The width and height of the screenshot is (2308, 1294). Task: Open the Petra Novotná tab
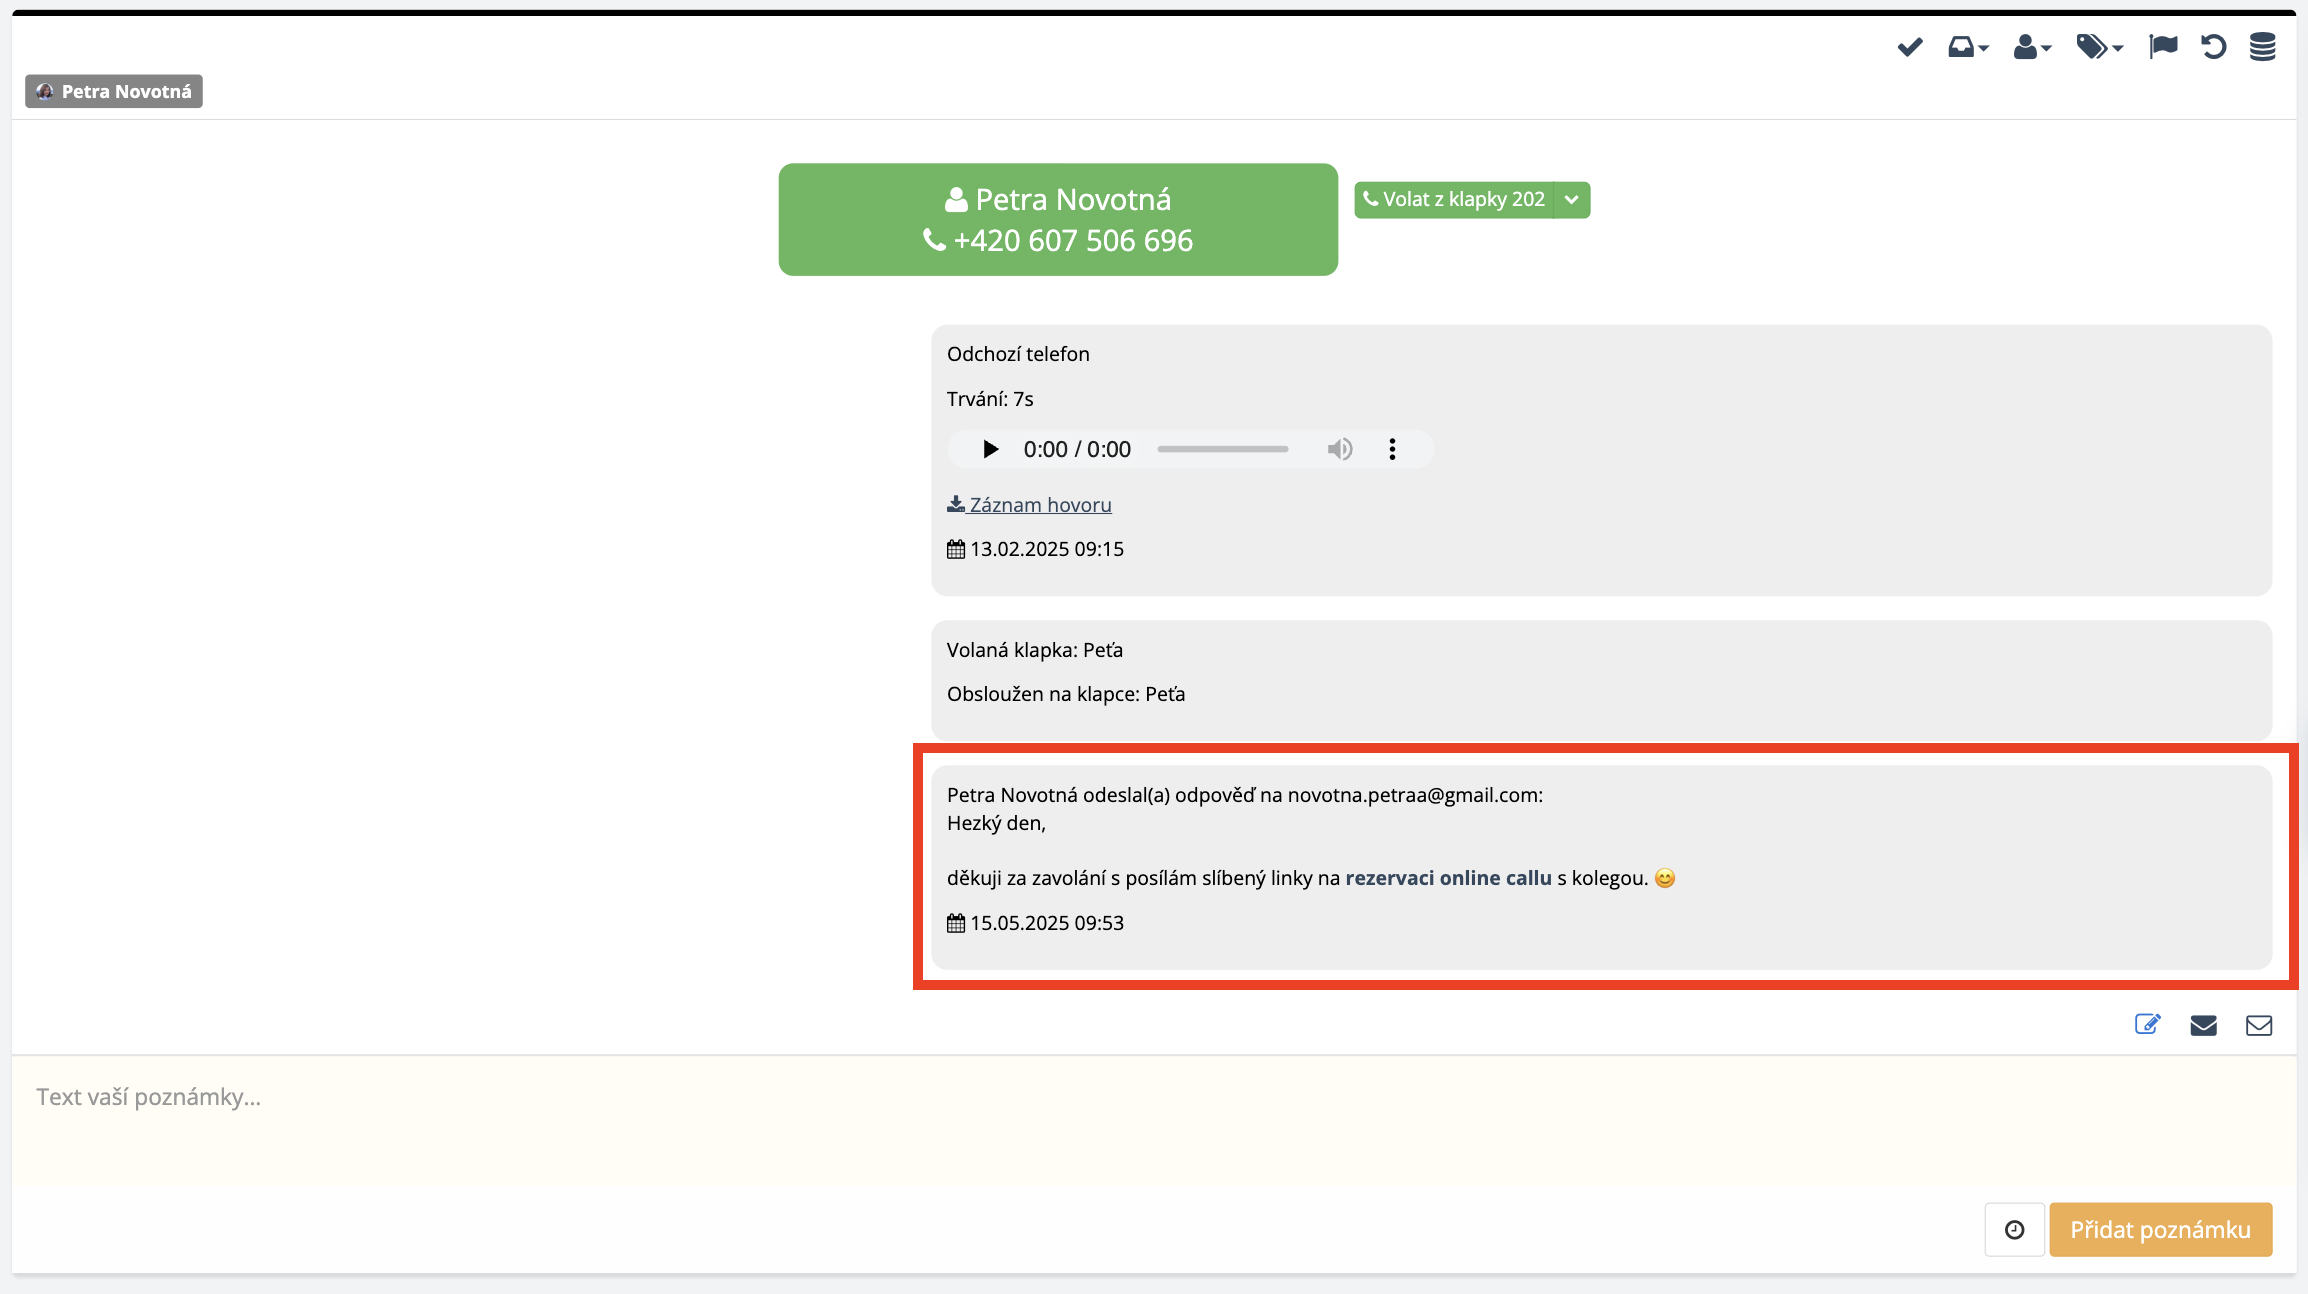pyautogui.click(x=114, y=91)
